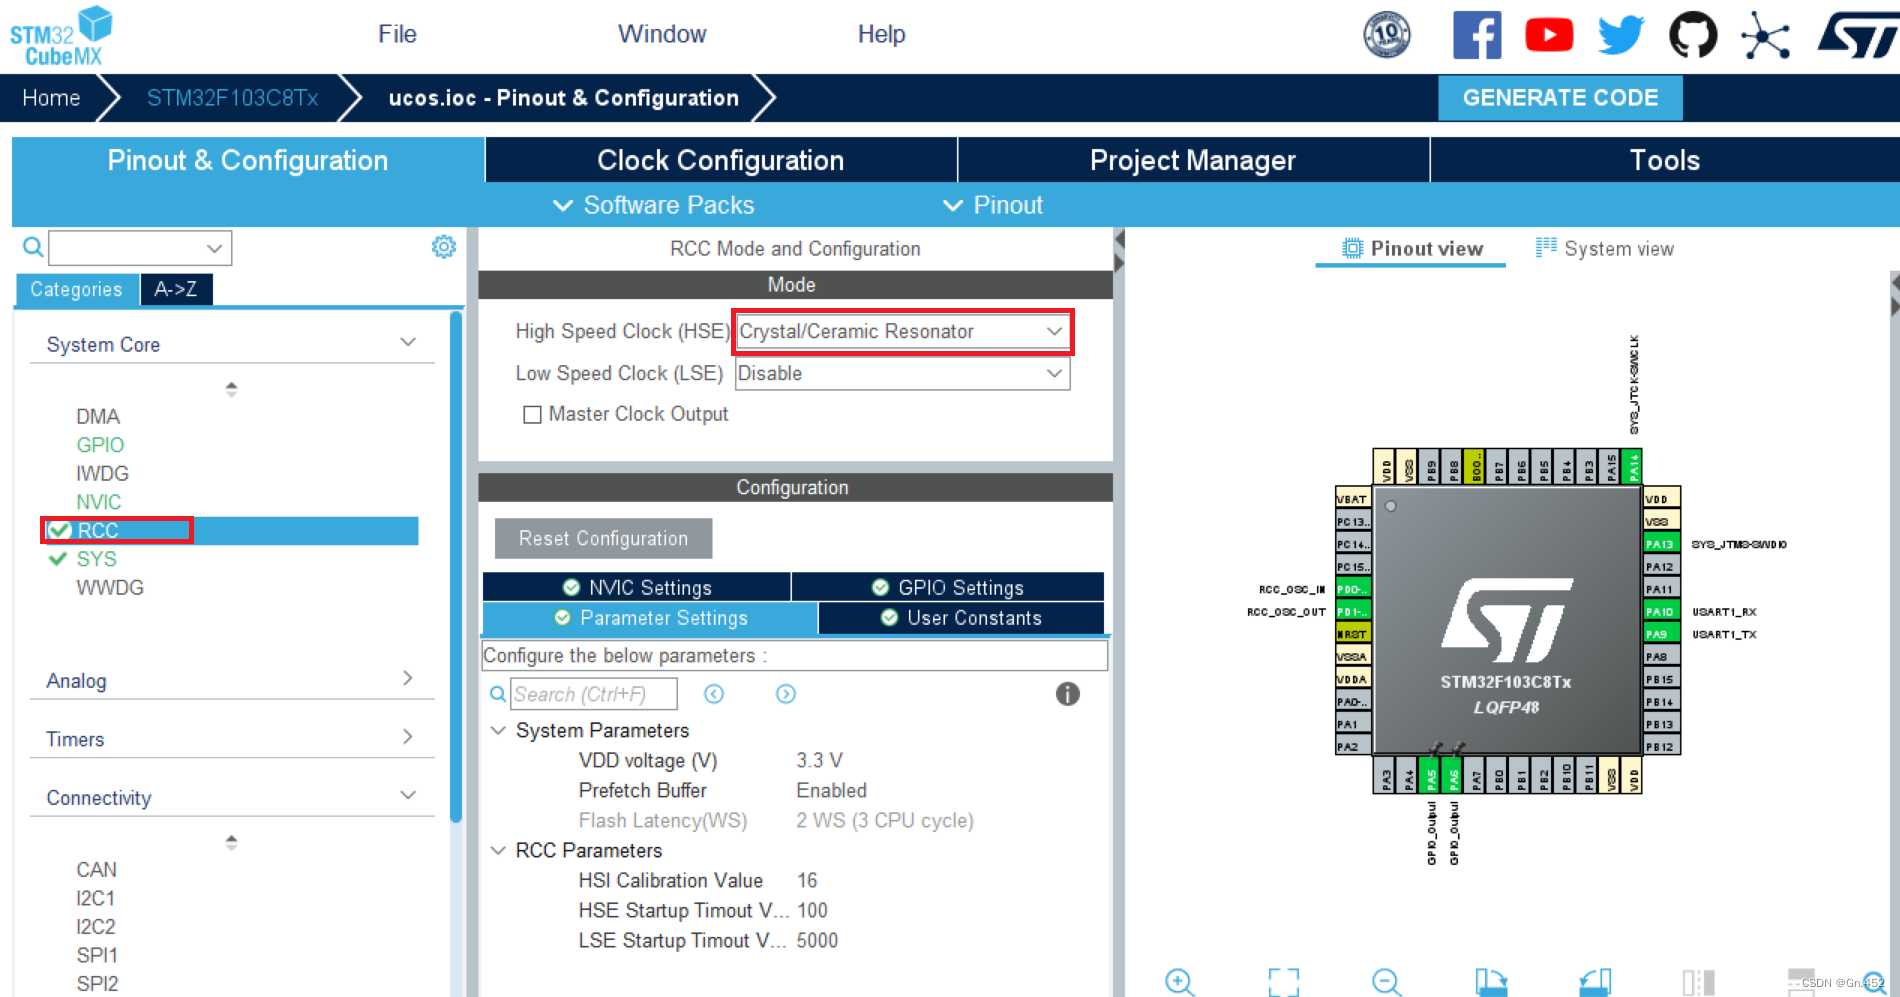Click the STM32 CubeMX logo
The image size is (1900, 997).
[60, 36]
